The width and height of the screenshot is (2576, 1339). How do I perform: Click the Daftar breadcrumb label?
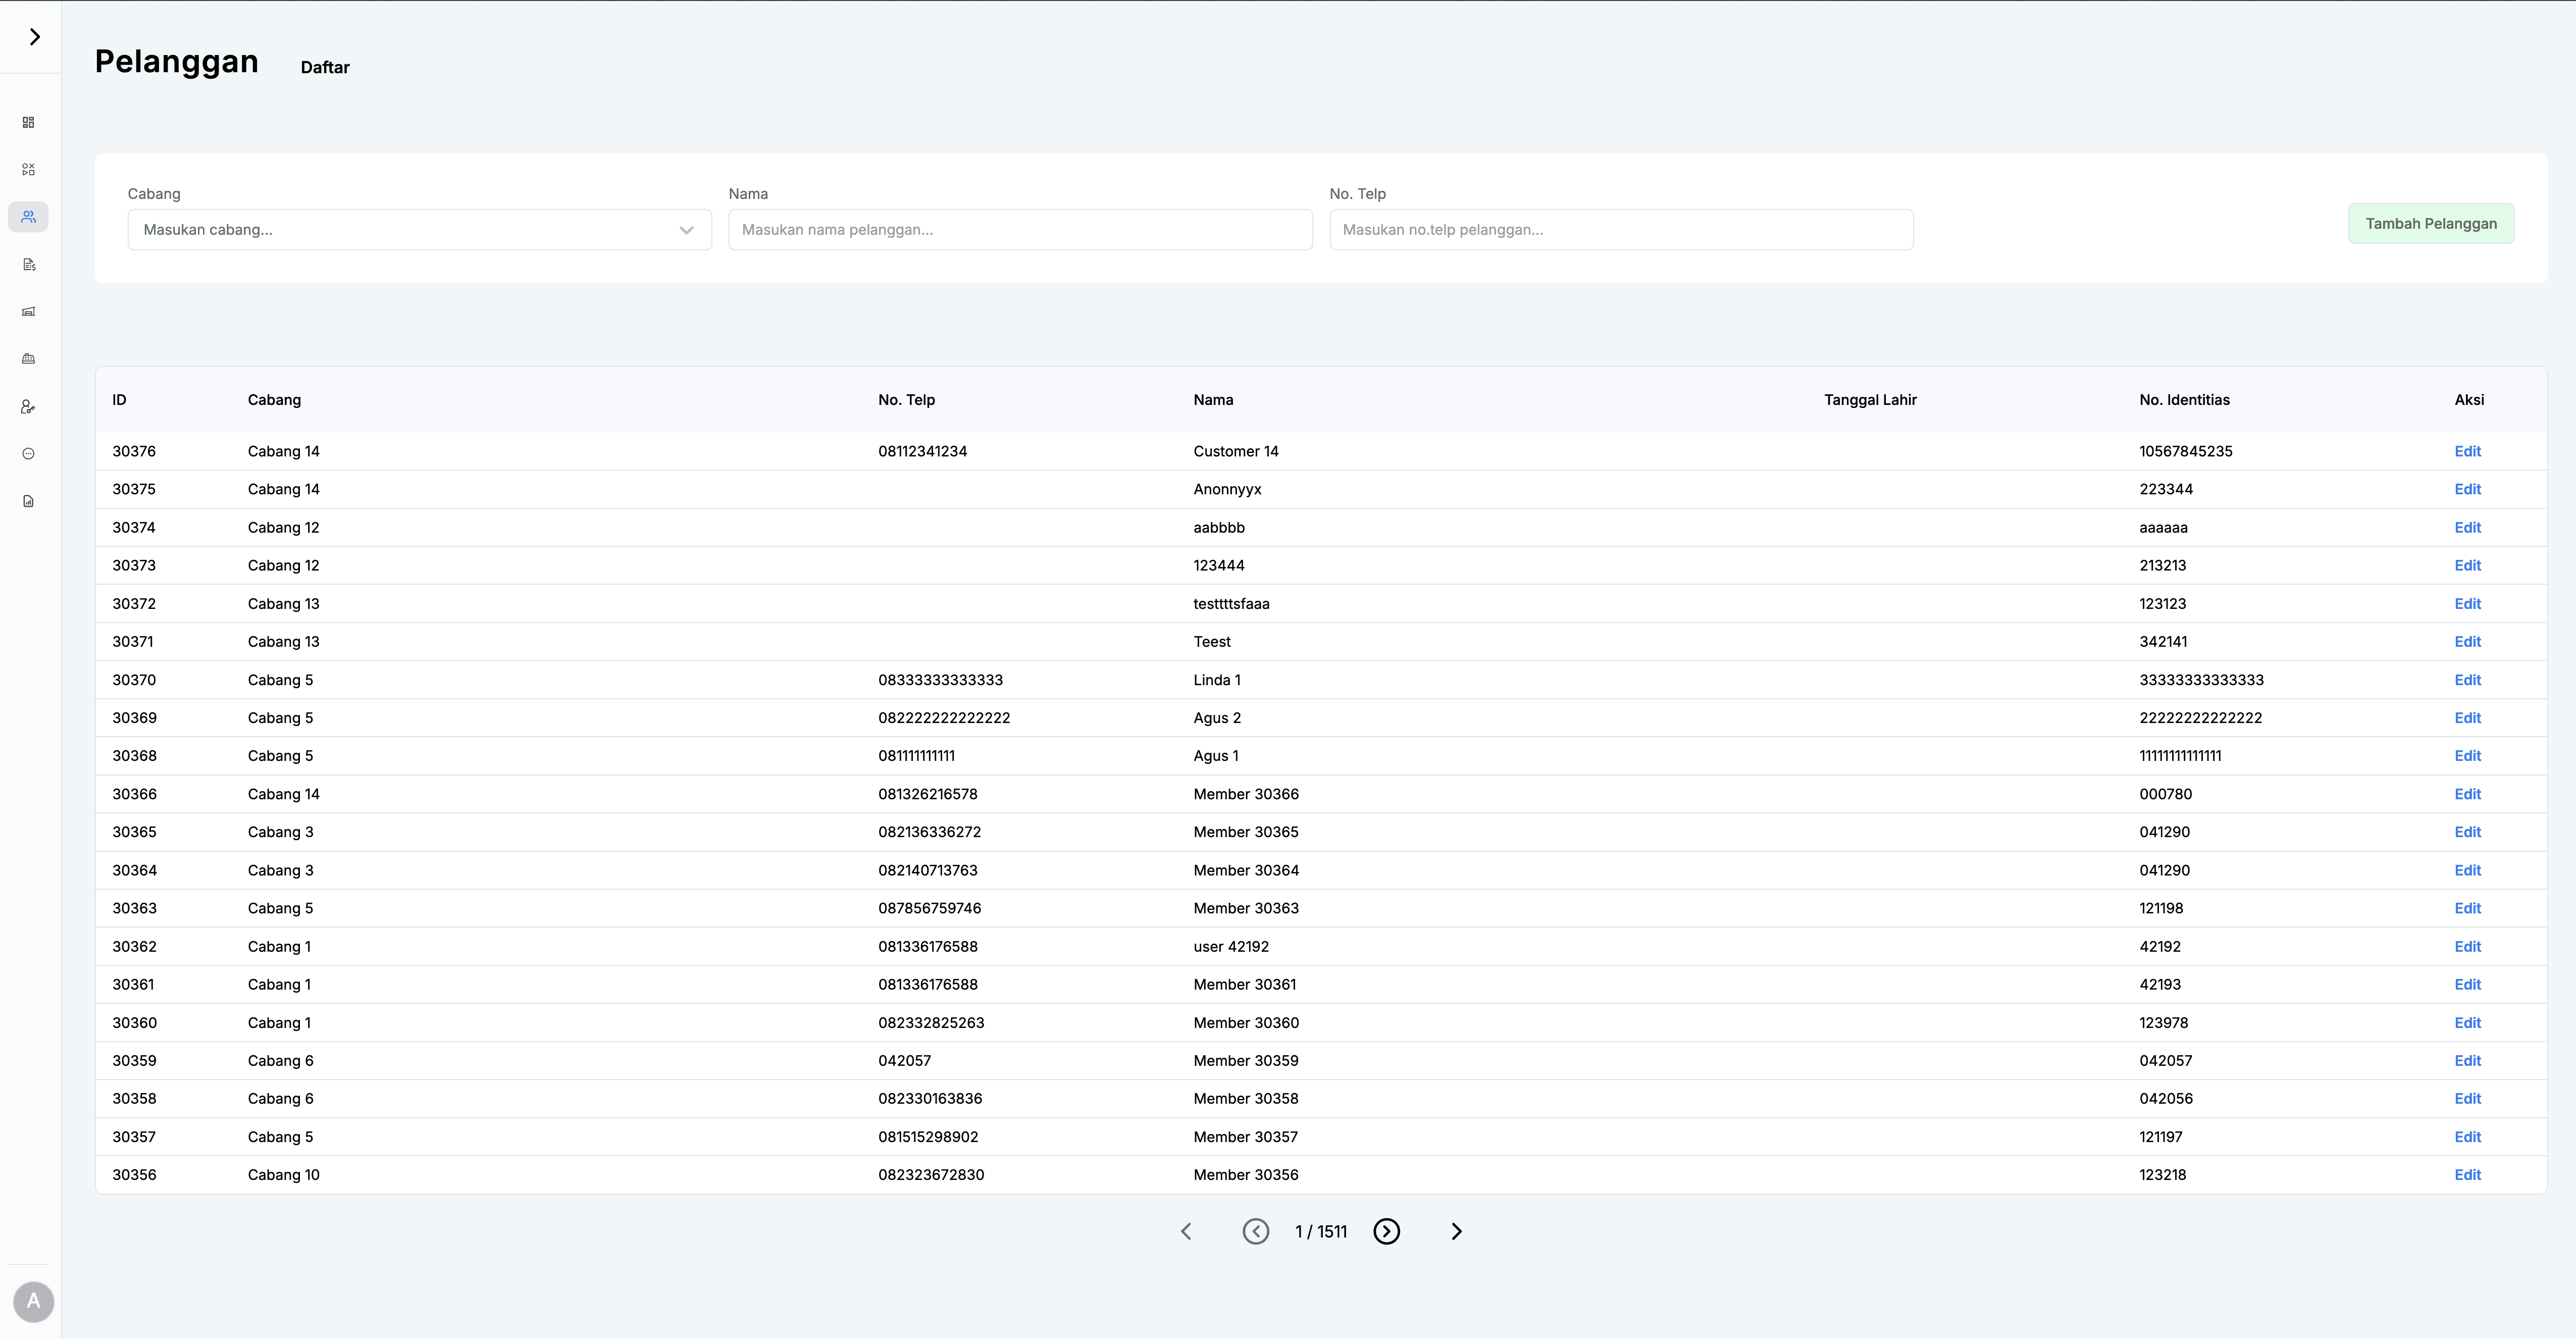[325, 67]
